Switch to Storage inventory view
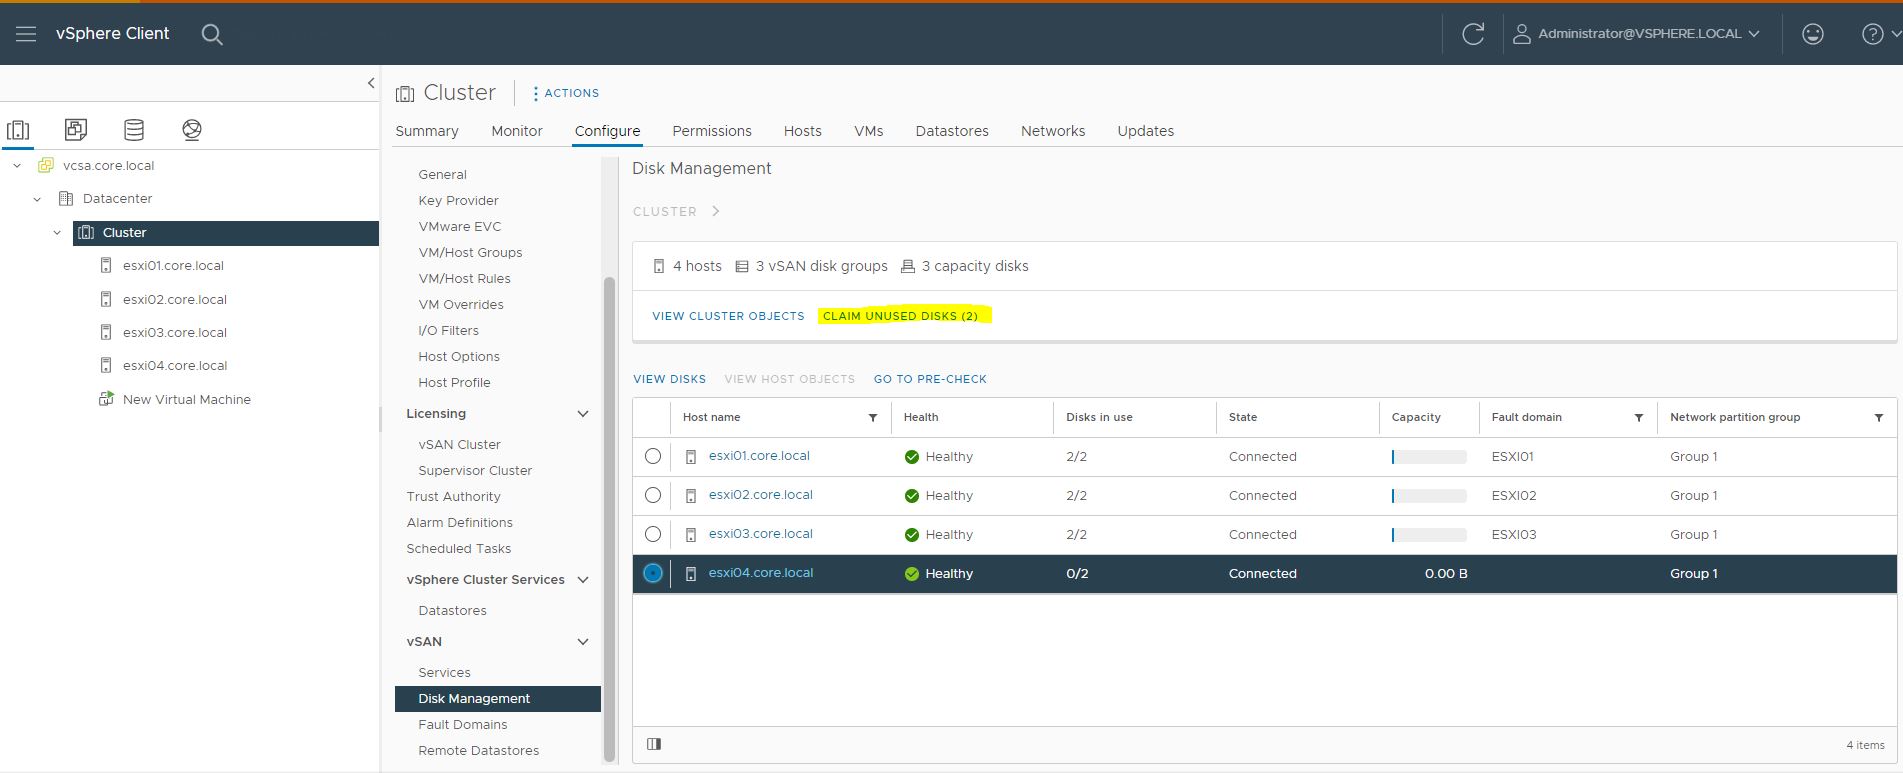 pyautogui.click(x=134, y=129)
